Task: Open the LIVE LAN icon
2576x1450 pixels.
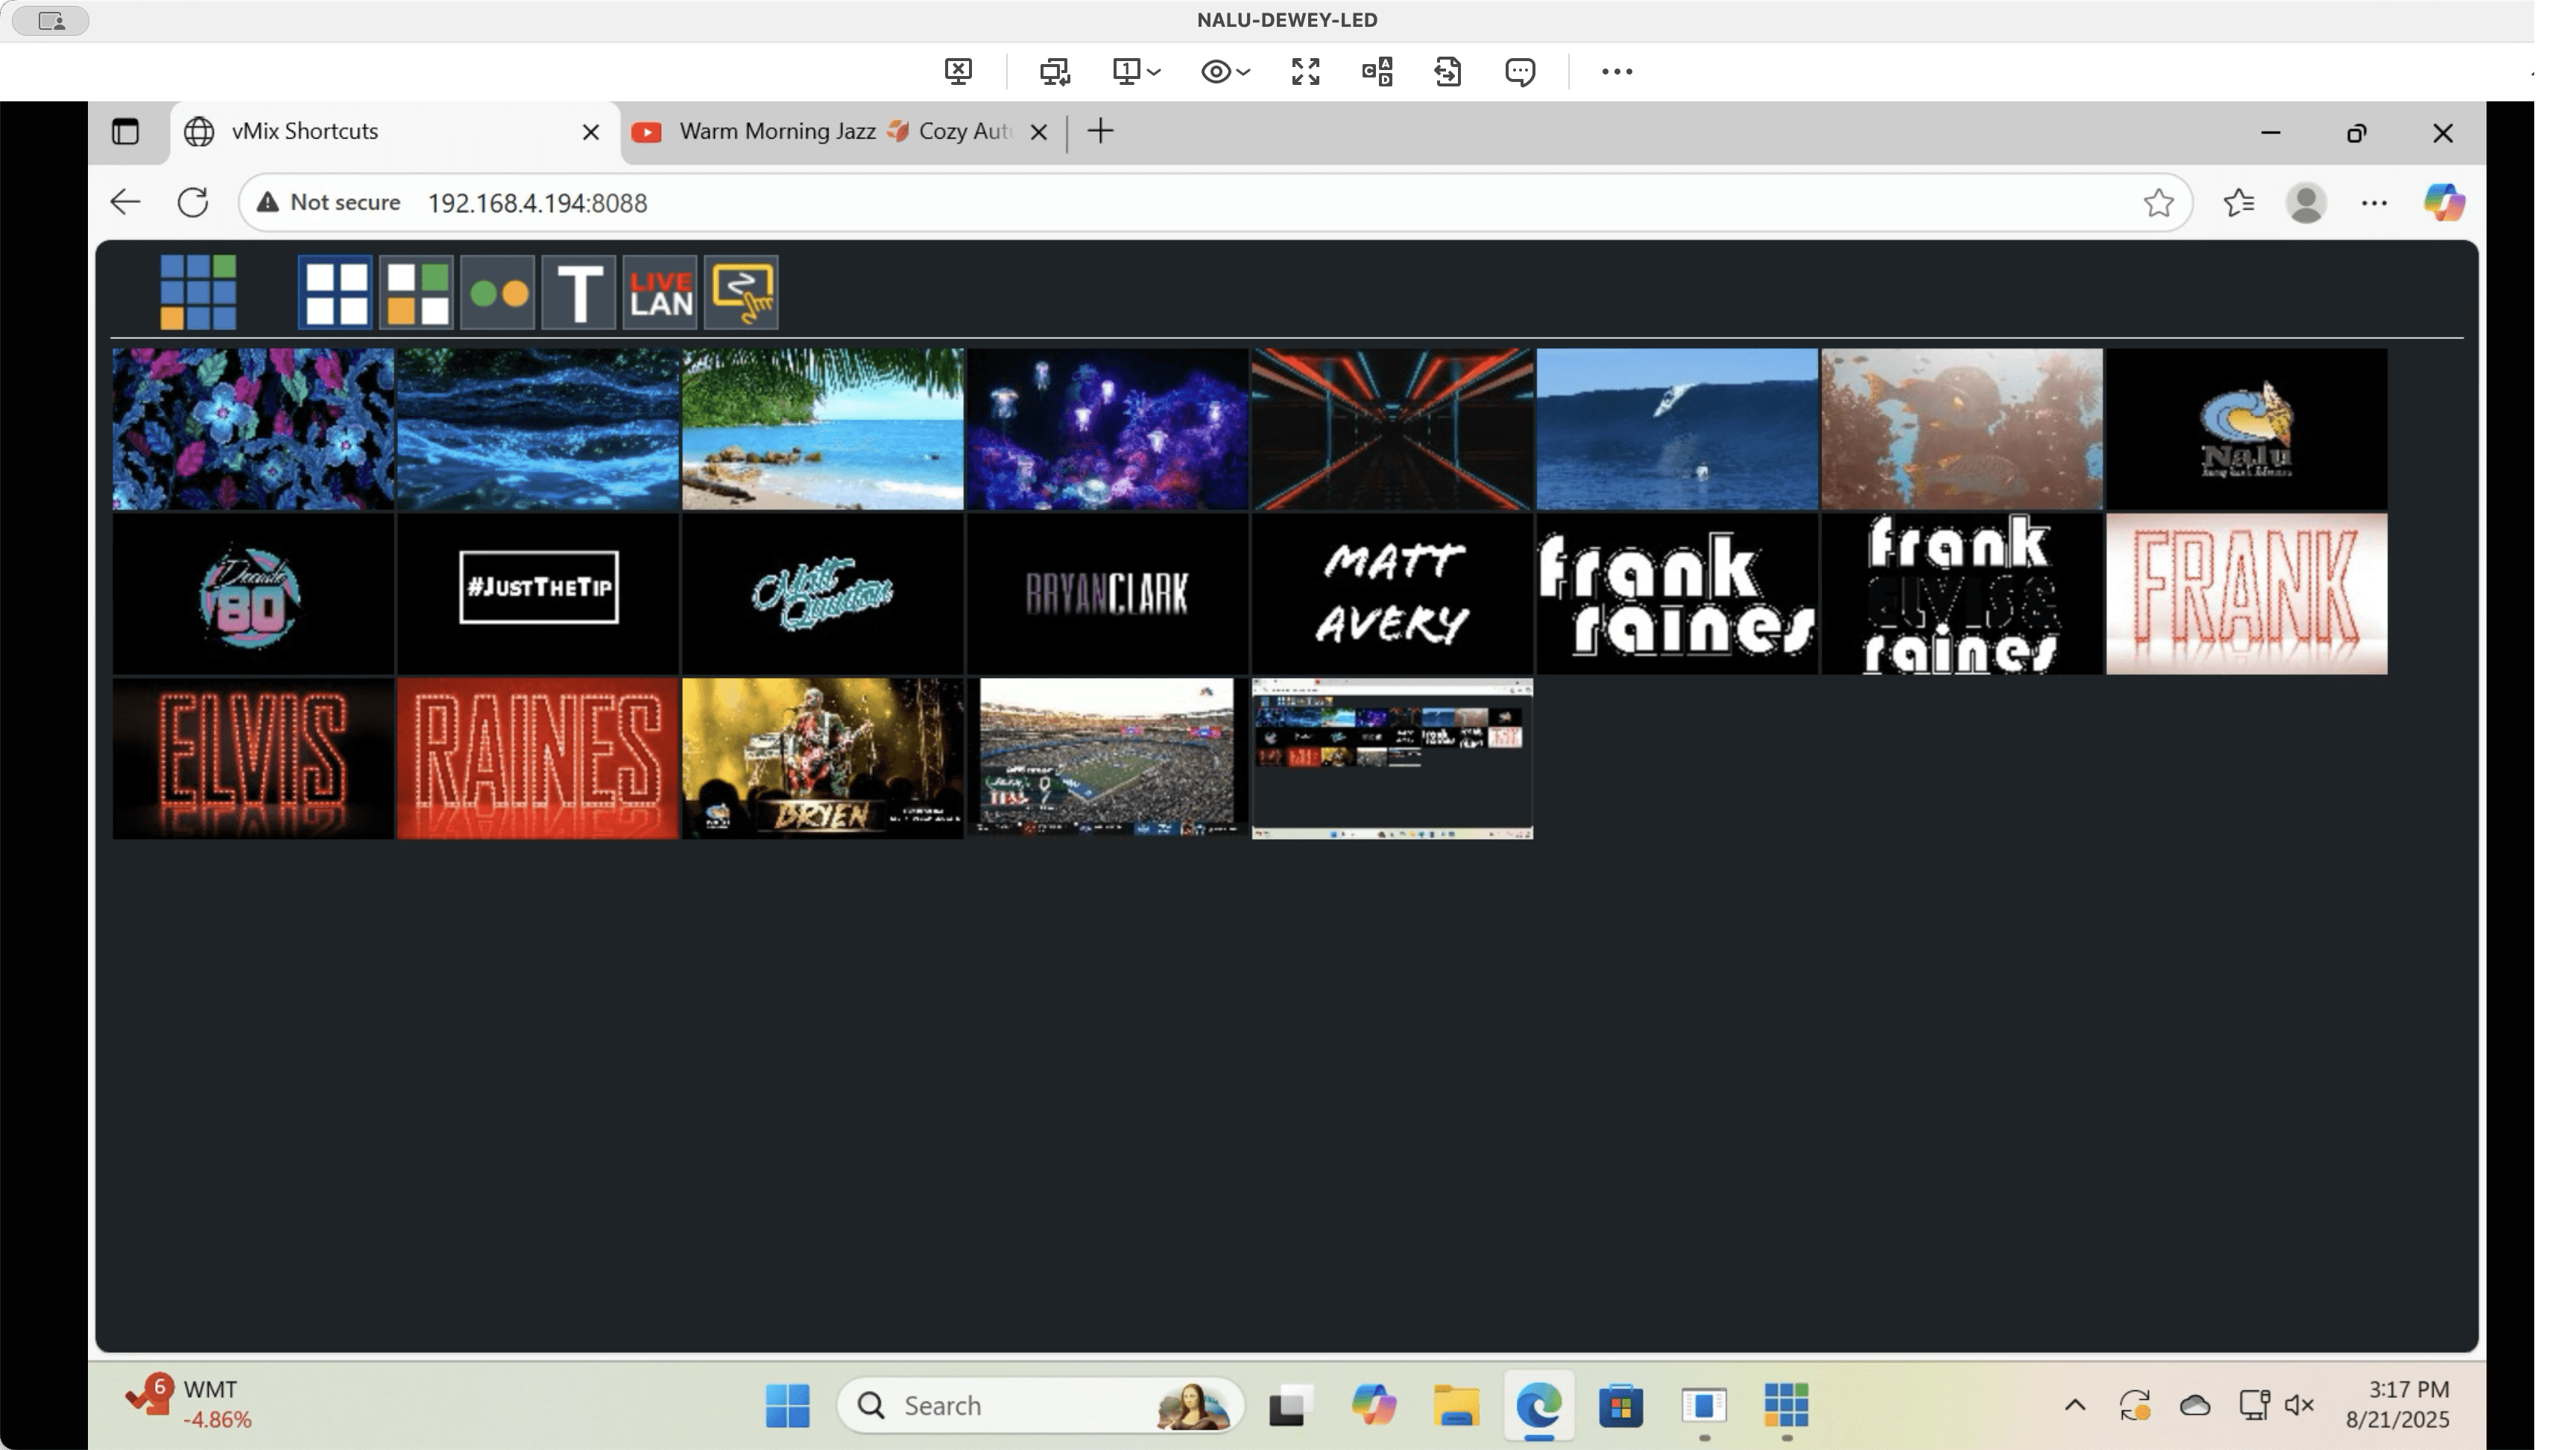Action: (x=660, y=293)
